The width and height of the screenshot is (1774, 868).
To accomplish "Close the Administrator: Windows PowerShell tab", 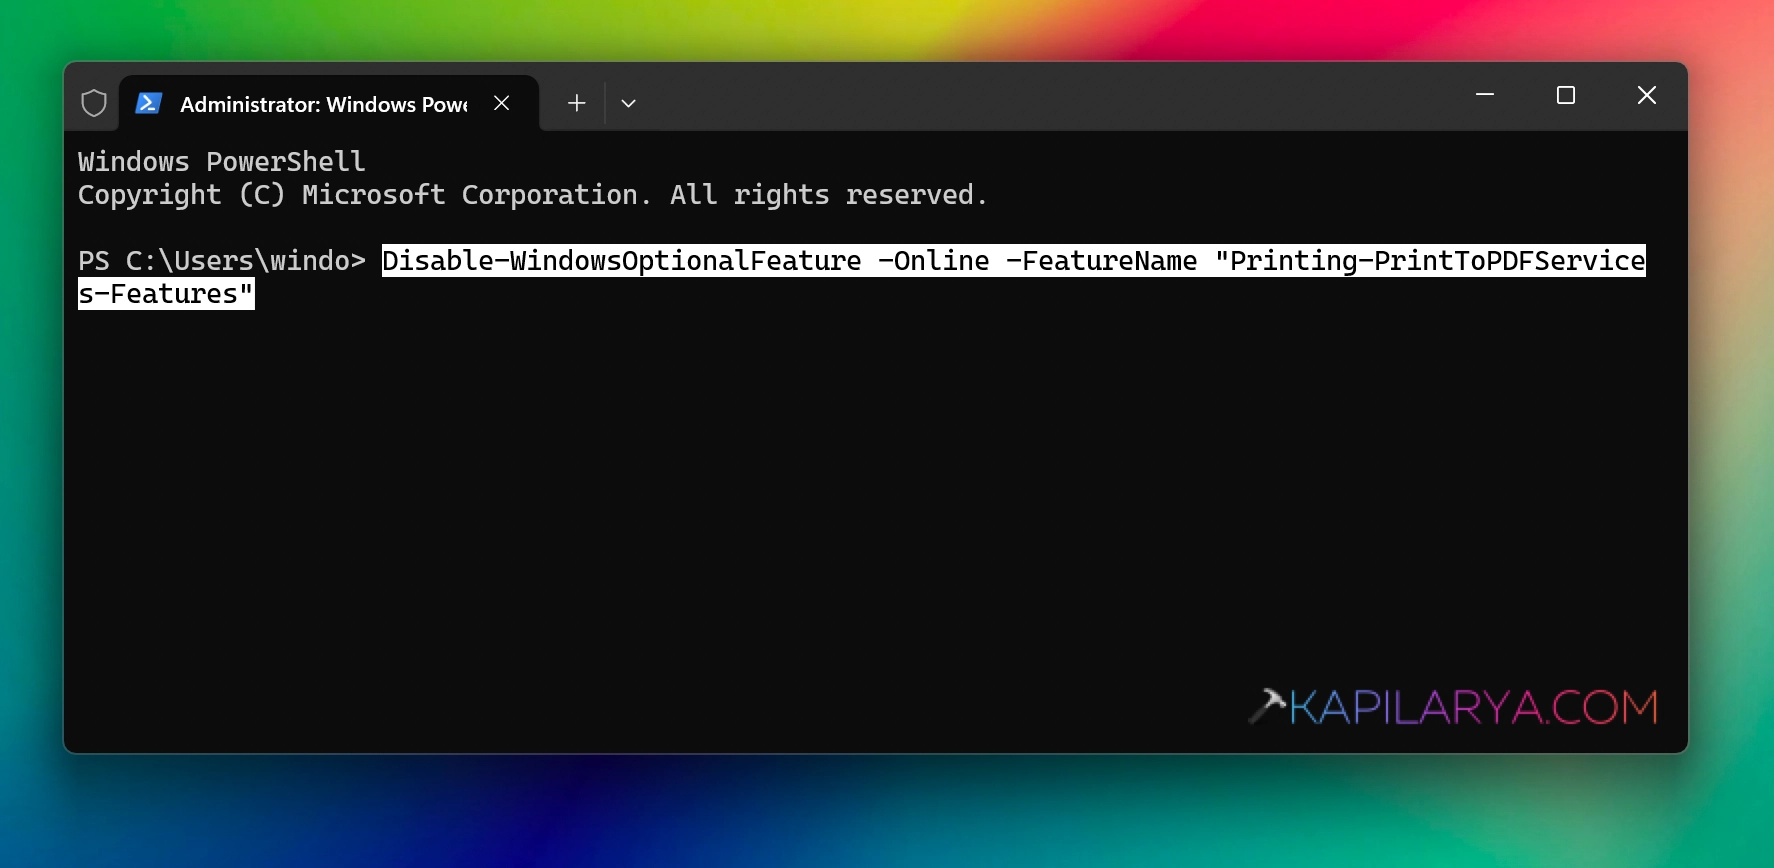I will click(502, 103).
